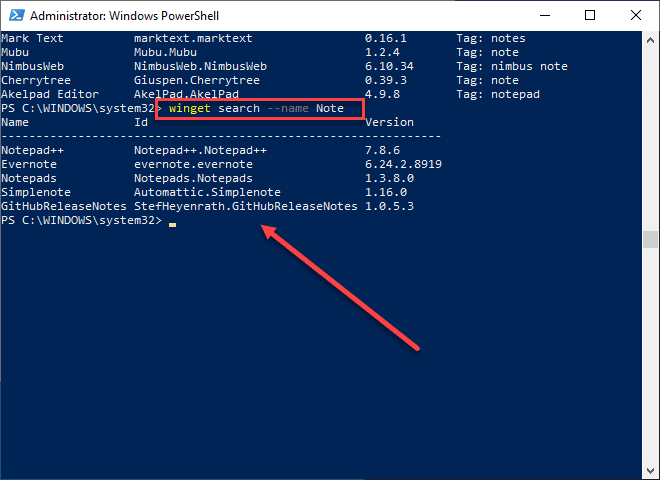Click 'AkelPad.AkelPad' package id
Screen dimensions: 660x480
point(186,94)
